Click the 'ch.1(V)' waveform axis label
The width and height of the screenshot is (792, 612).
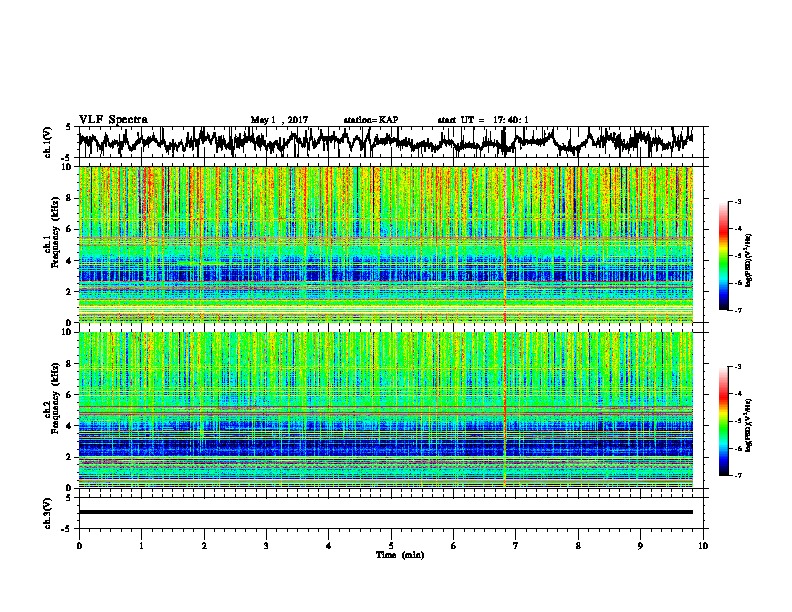[x=47, y=142]
